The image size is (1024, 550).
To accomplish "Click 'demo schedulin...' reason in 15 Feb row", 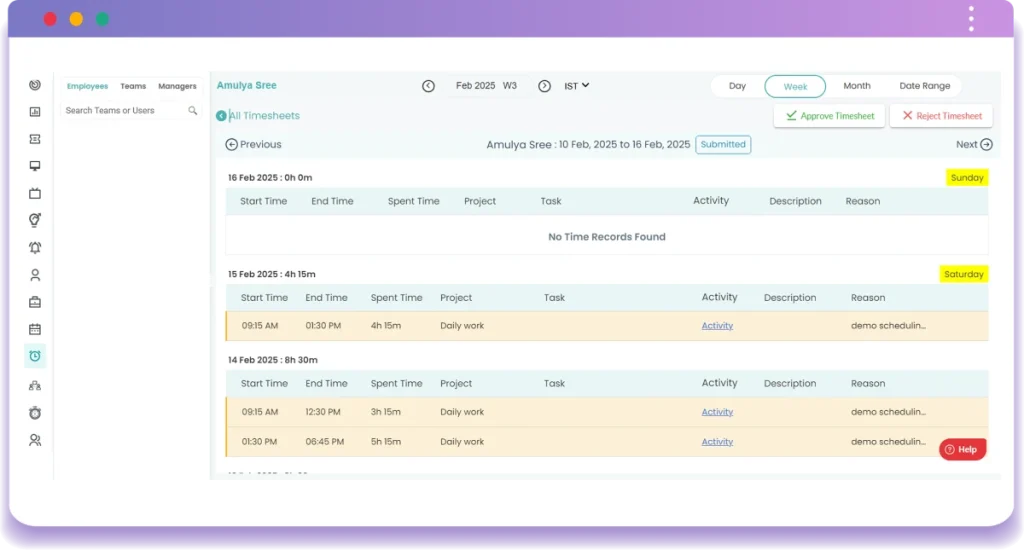I will click(x=888, y=325).
